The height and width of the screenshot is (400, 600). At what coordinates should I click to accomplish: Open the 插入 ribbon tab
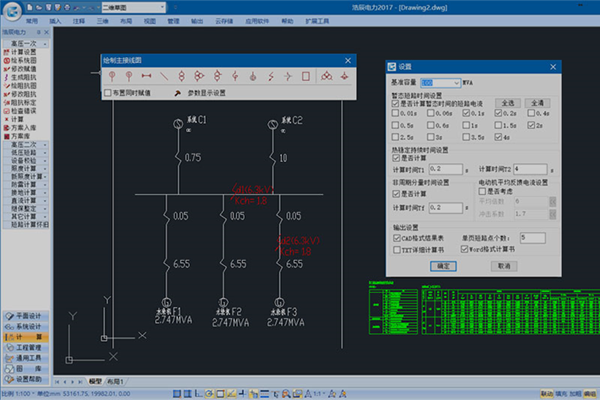[x=55, y=21]
